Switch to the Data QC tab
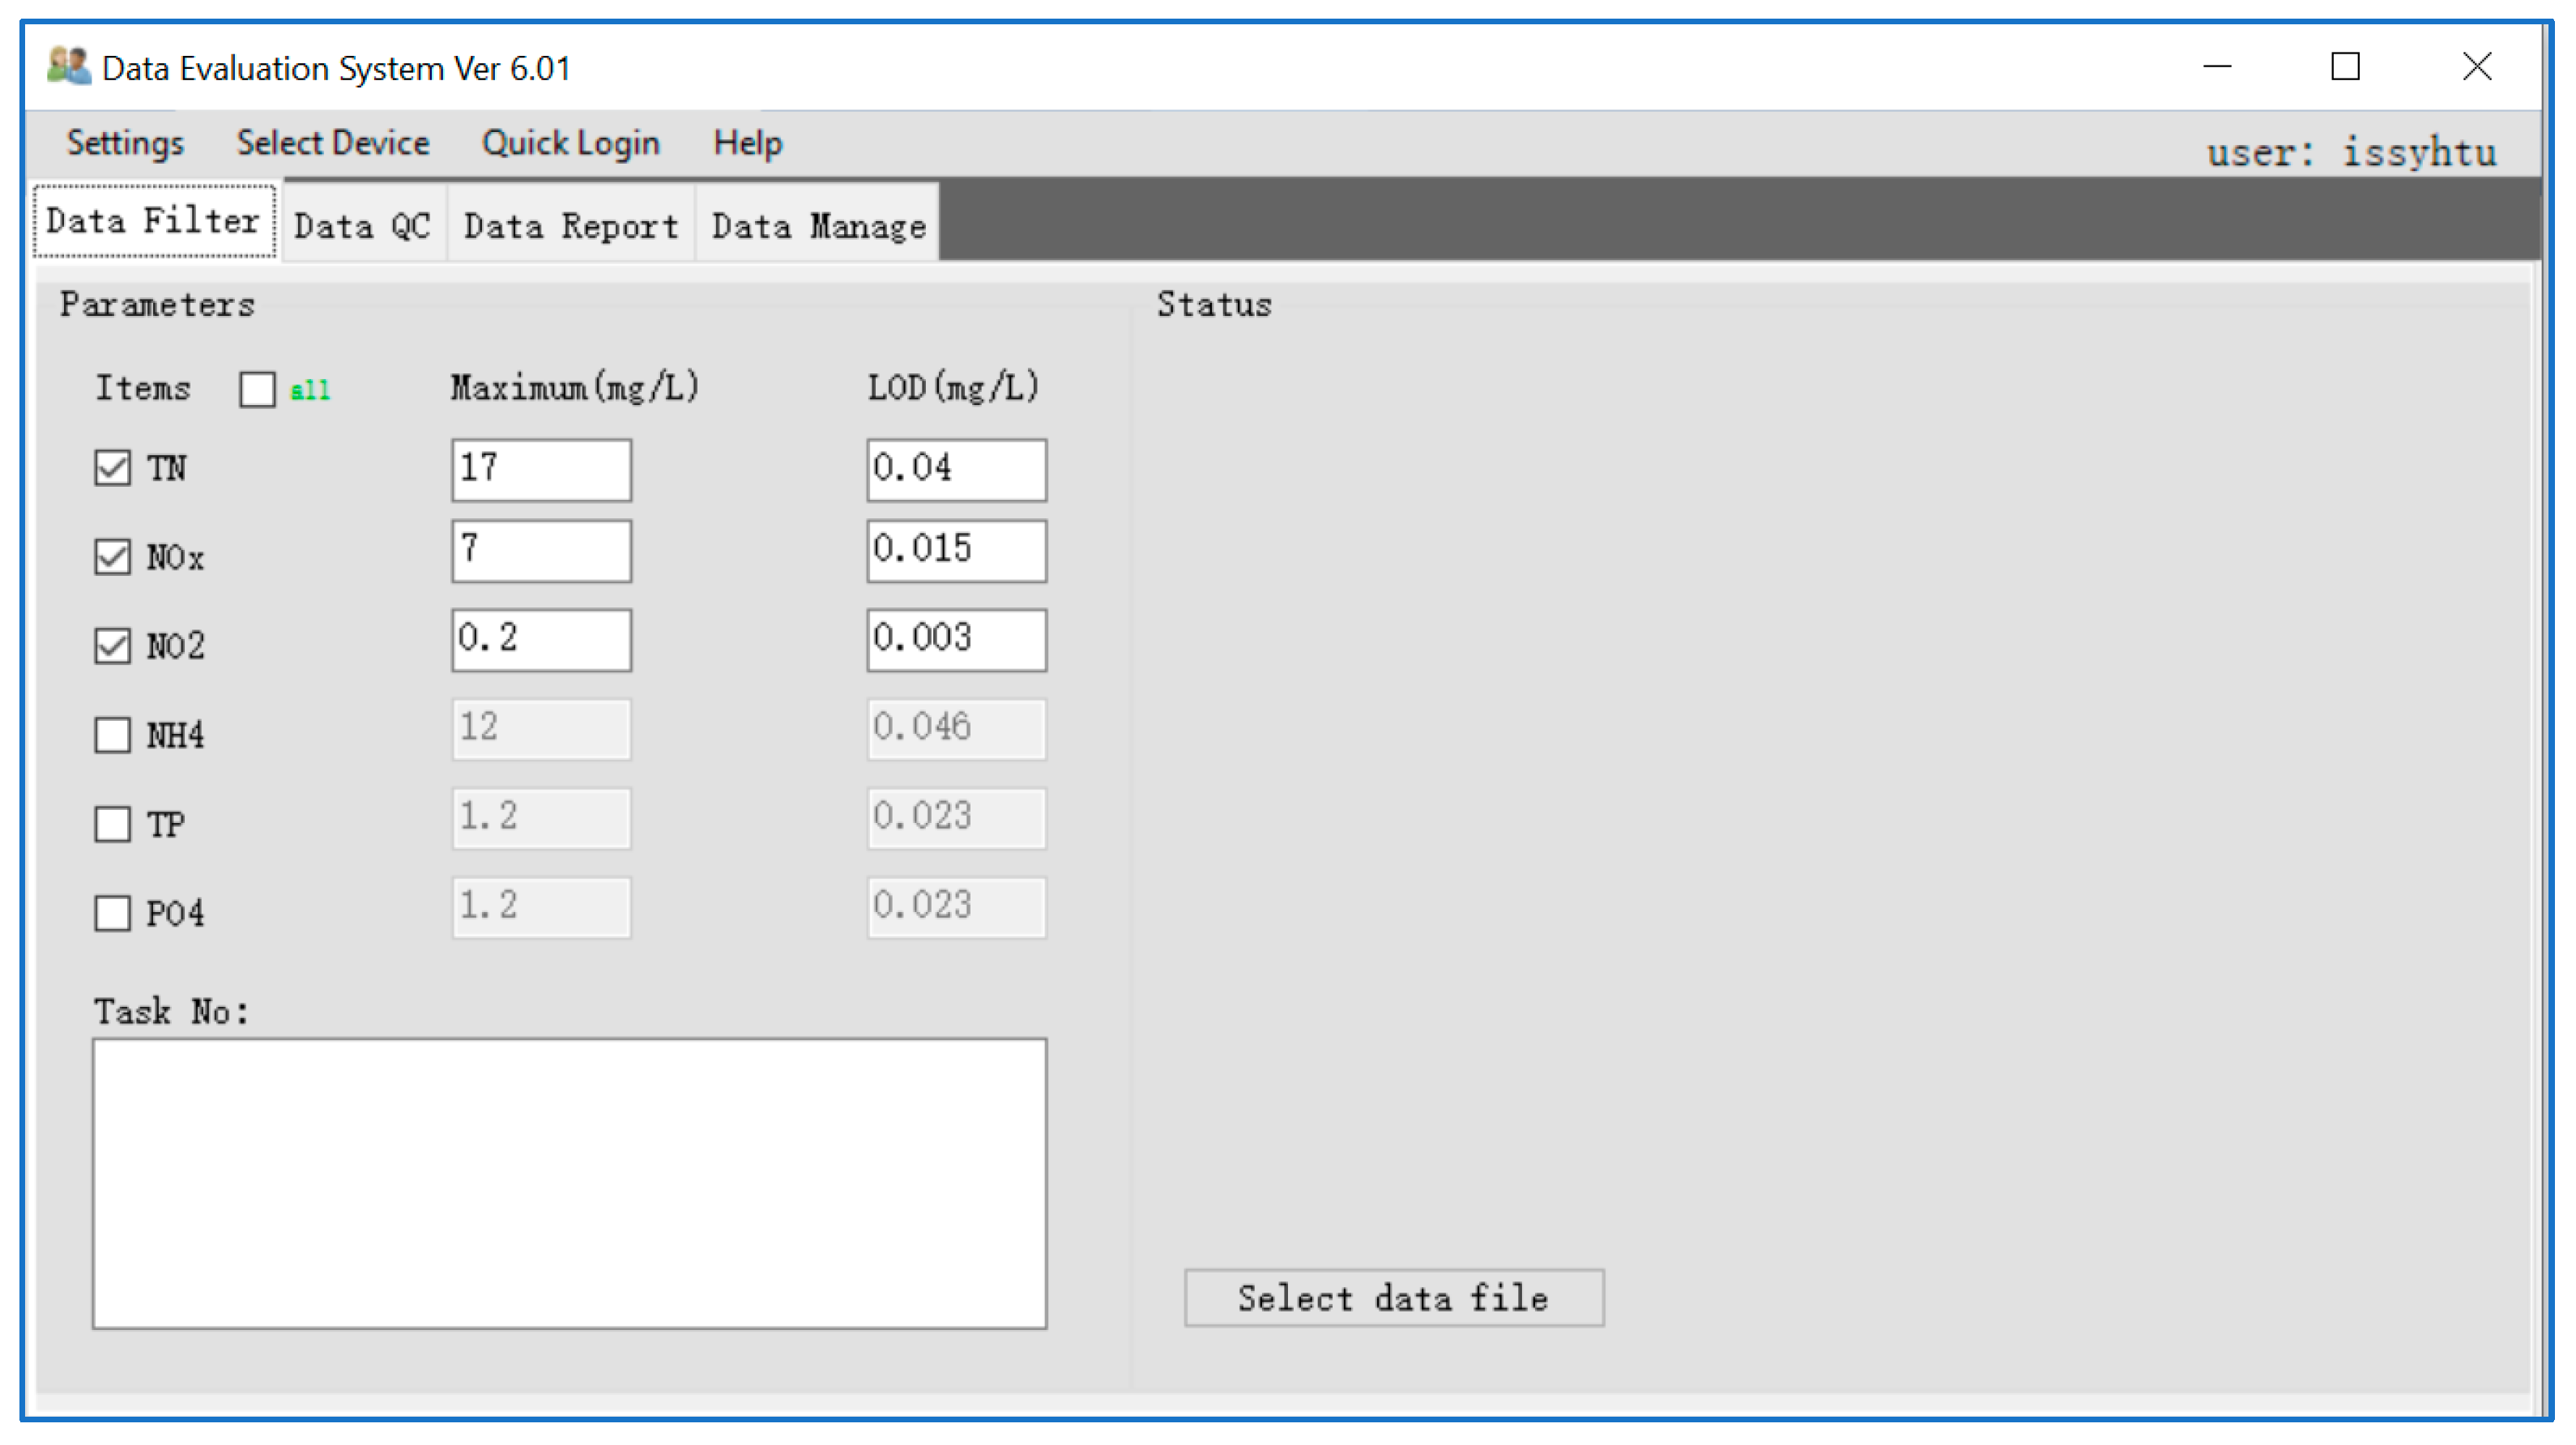The image size is (2576, 1445). 362,226
